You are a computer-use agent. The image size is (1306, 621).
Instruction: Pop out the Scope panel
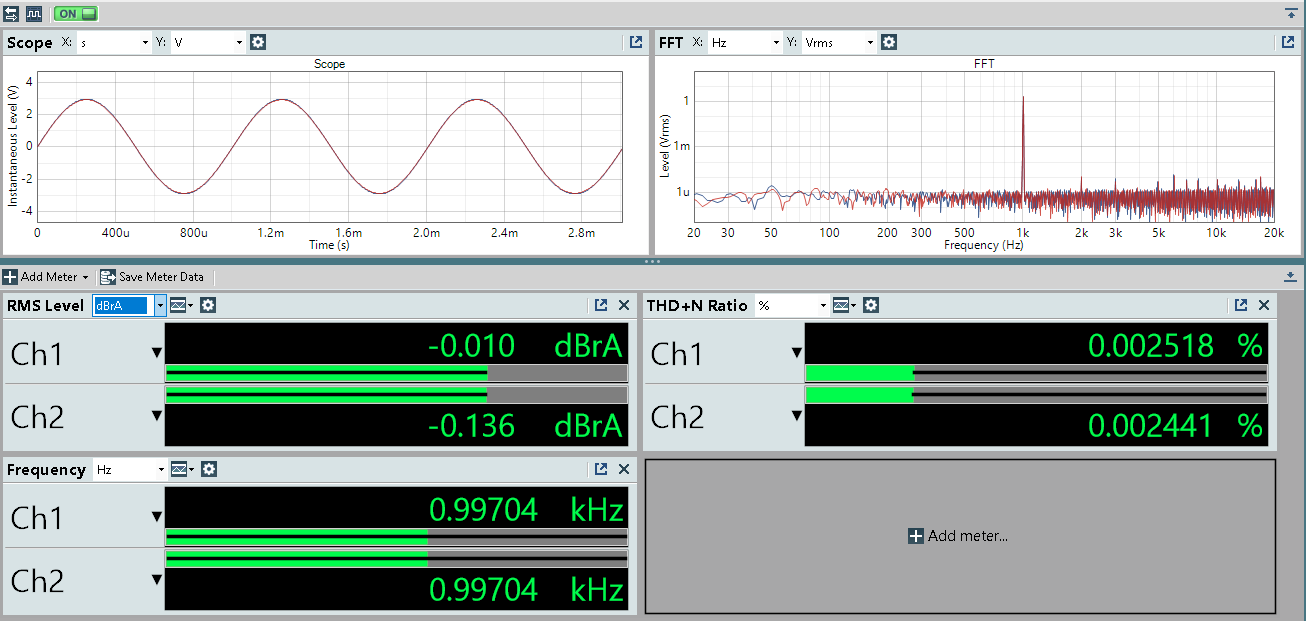pos(636,42)
